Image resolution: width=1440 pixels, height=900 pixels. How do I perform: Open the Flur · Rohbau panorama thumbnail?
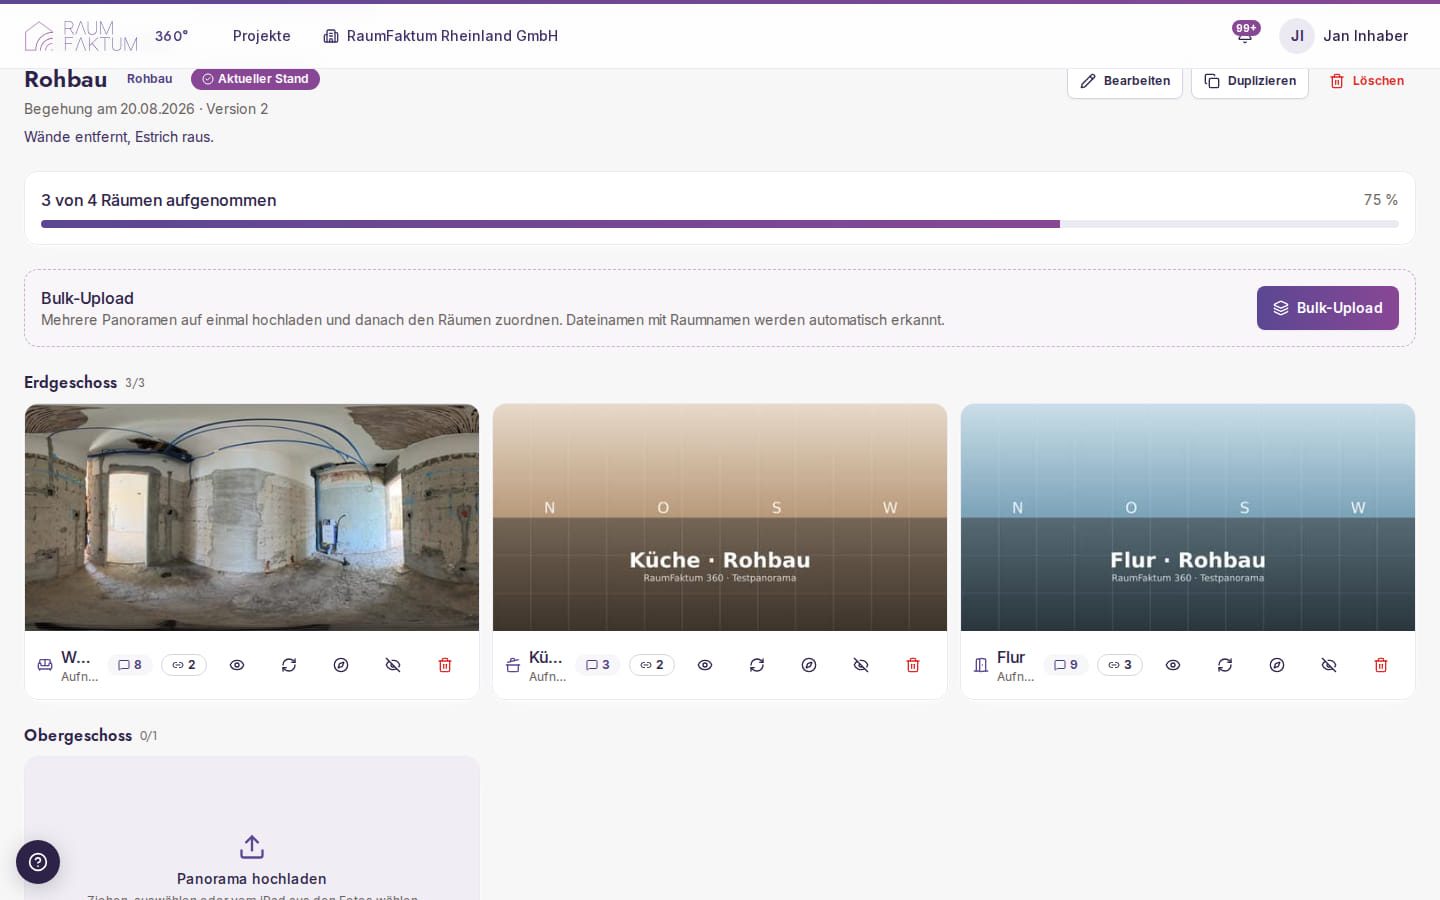pos(1188,517)
